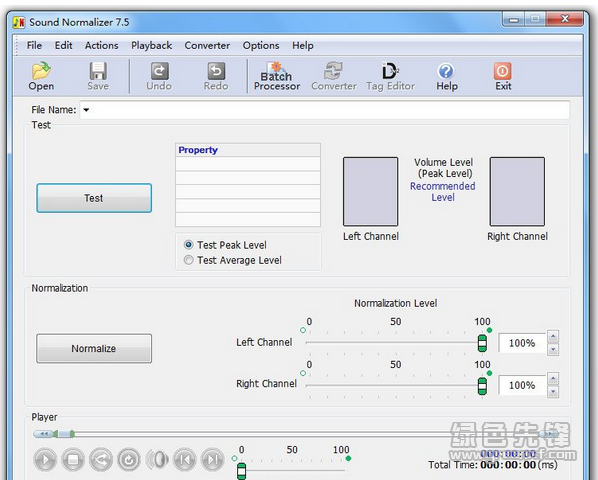Click the player loop circular button
Viewport: 598px width, 480px height.
pos(129,460)
